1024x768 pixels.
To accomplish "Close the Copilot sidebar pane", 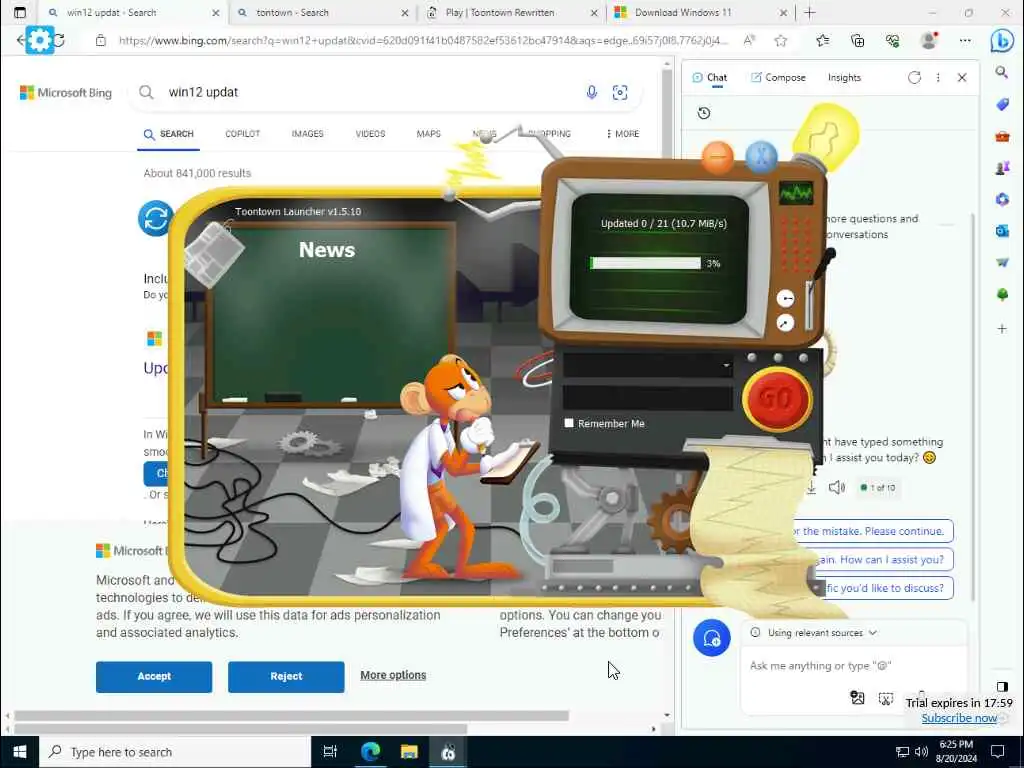I will [962, 77].
